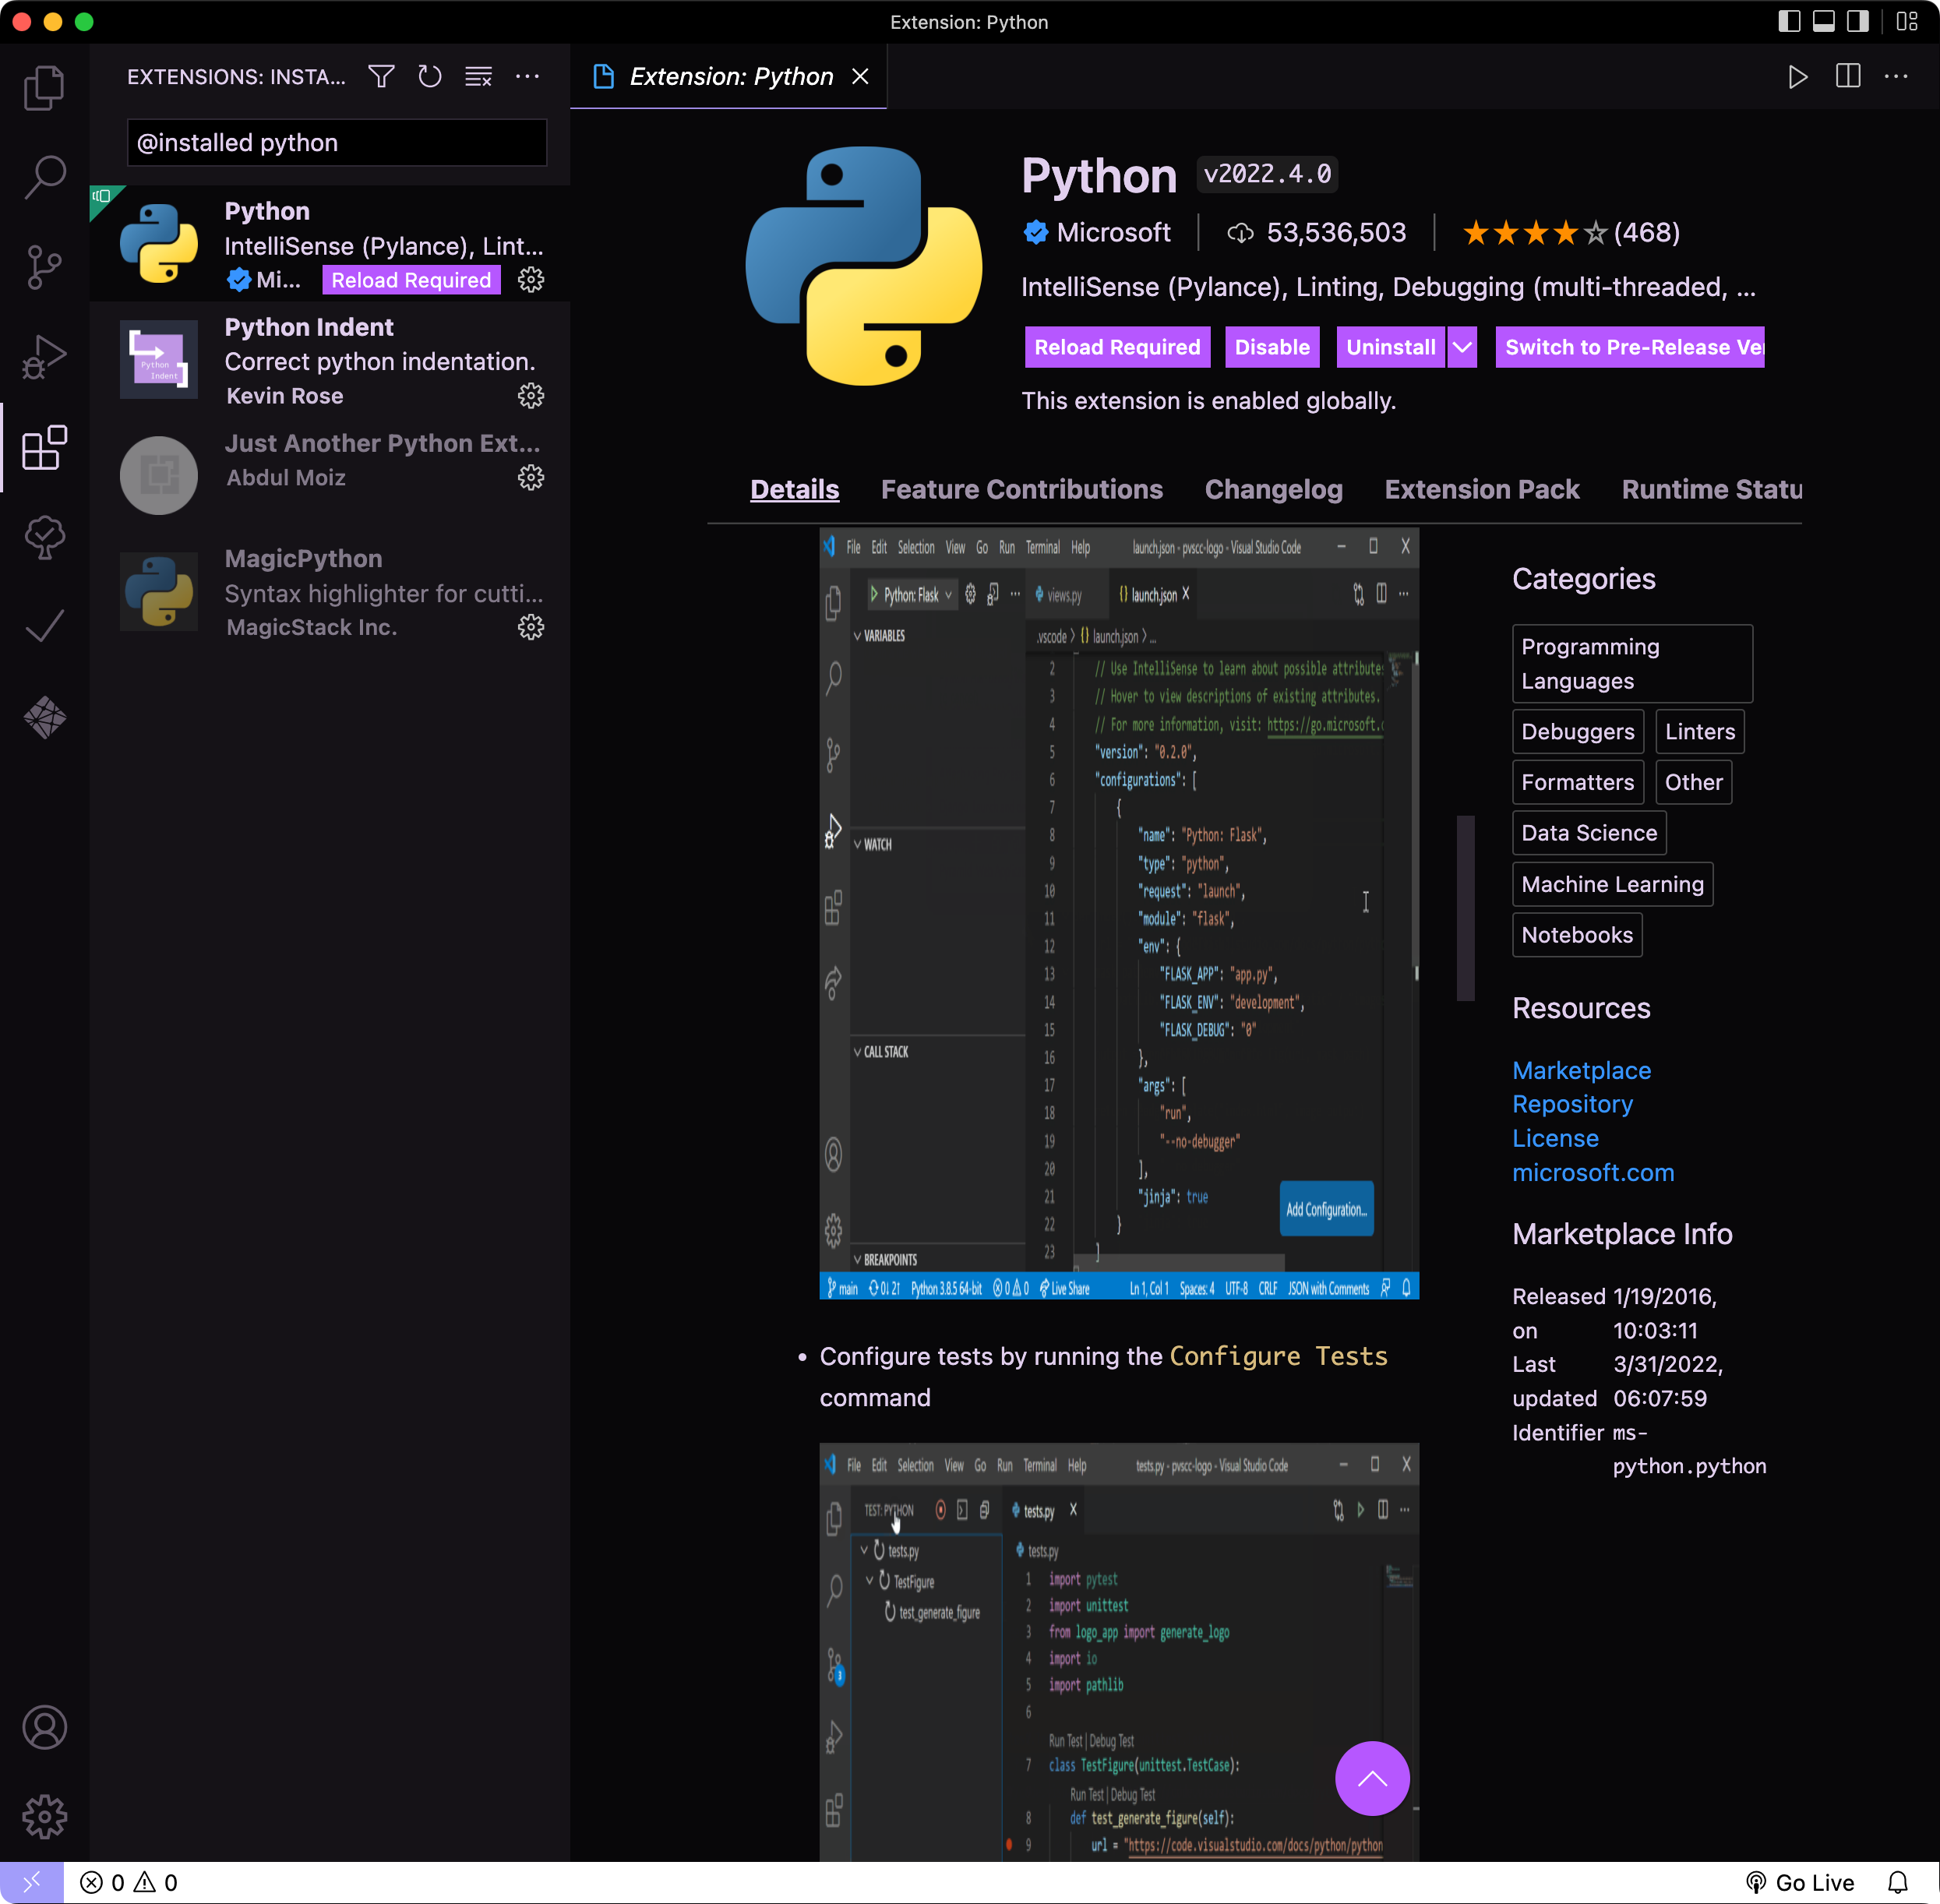Click the Uninstall button
Viewport: 1940px width, 1904px height.
[x=1391, y=347]
